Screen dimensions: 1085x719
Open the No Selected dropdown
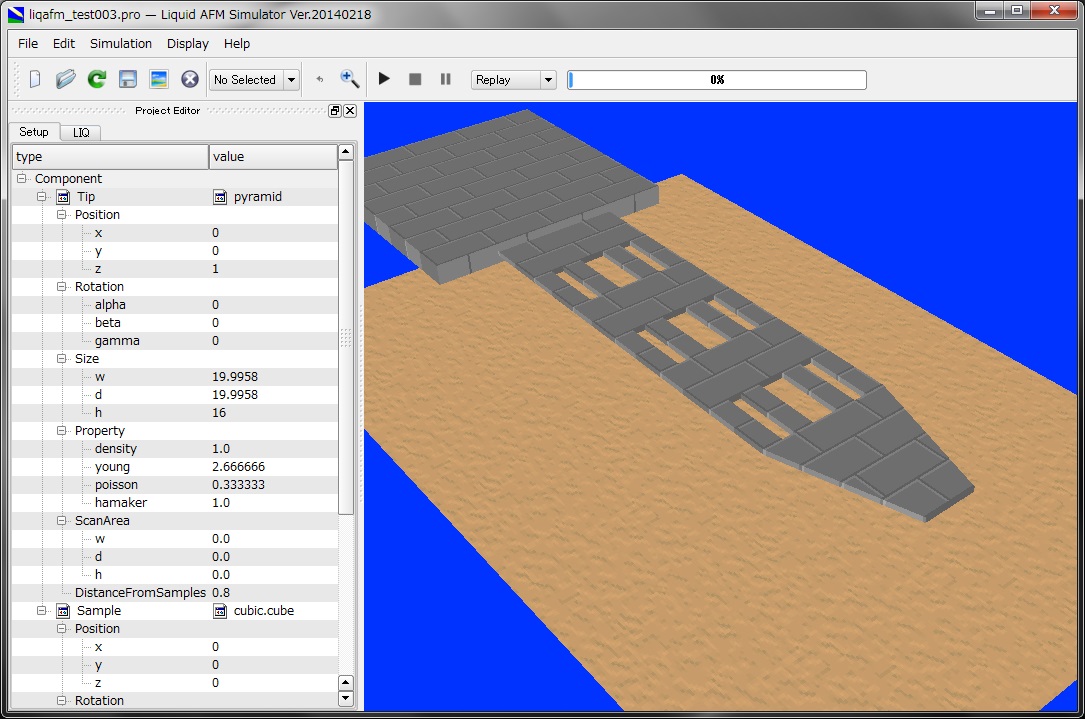click(x=291, y=80)
